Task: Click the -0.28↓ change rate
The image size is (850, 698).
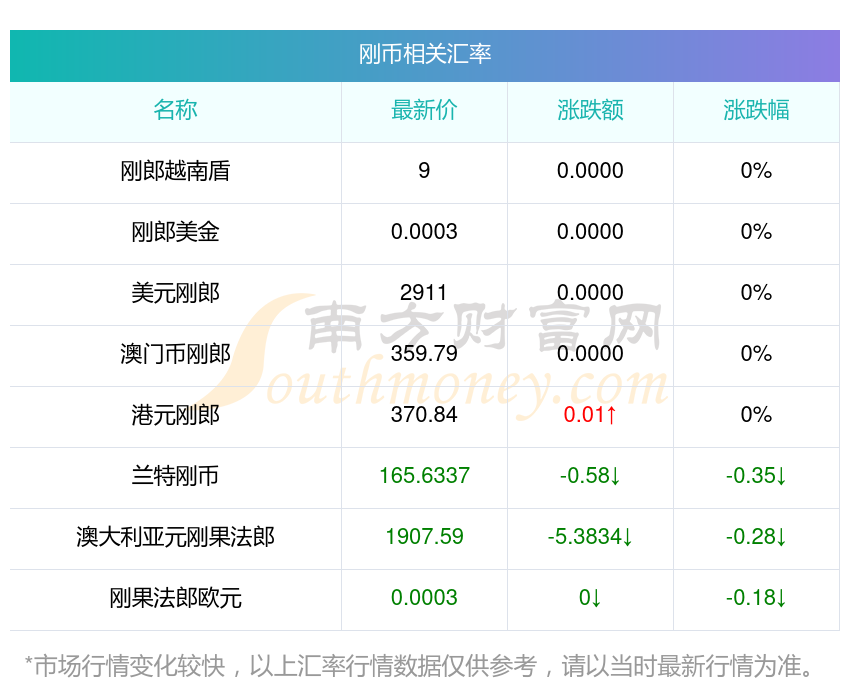Action: [756, 537]
